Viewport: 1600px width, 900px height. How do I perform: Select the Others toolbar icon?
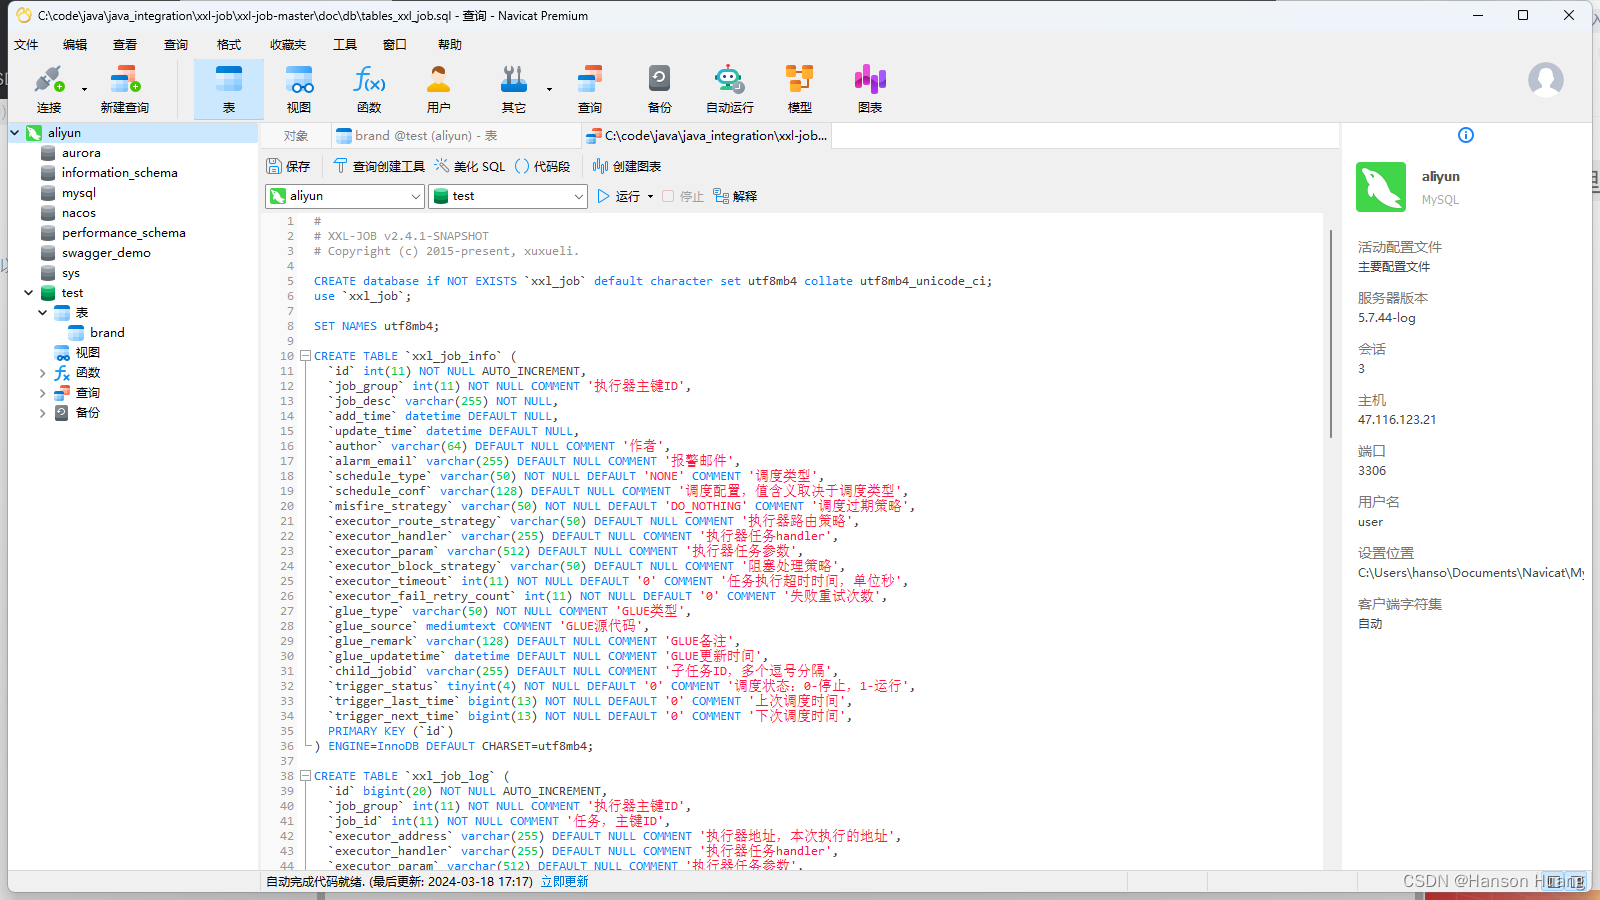tap(514, 89)
